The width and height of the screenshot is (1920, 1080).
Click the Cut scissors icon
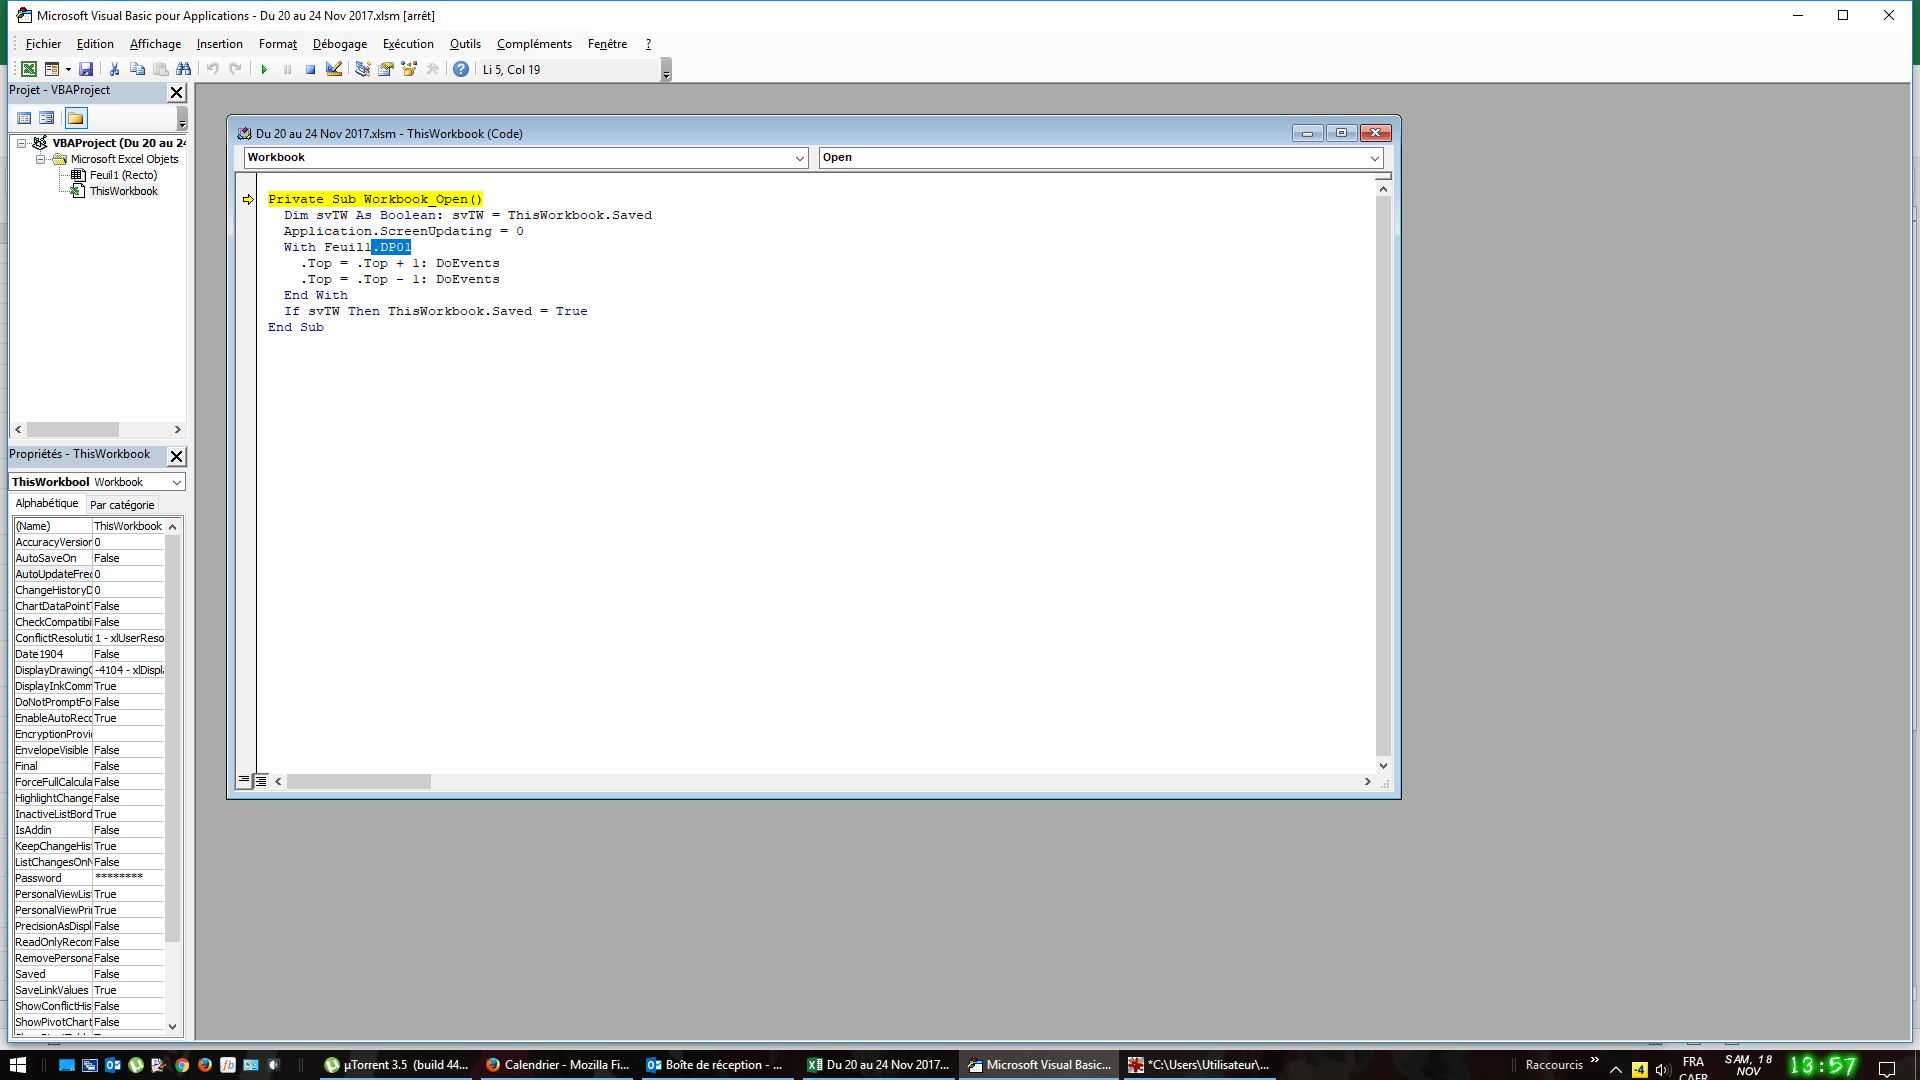tap(115, 69)
